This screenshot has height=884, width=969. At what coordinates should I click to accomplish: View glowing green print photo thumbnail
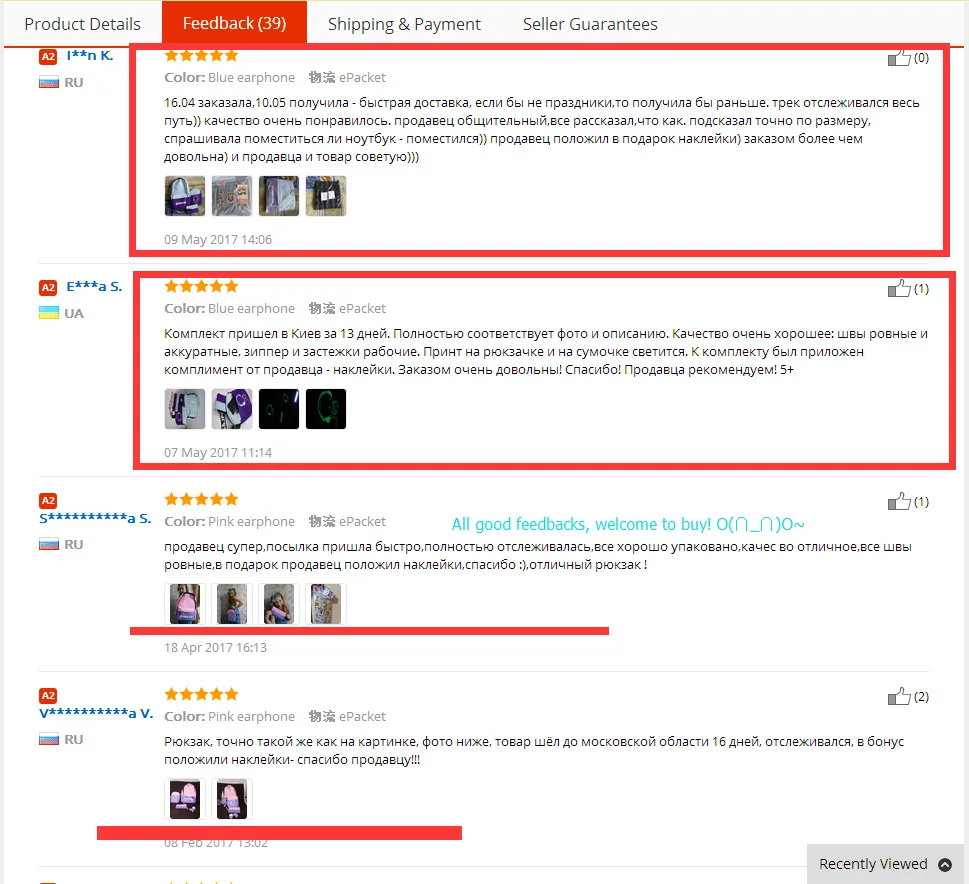(x=326, y=409)
